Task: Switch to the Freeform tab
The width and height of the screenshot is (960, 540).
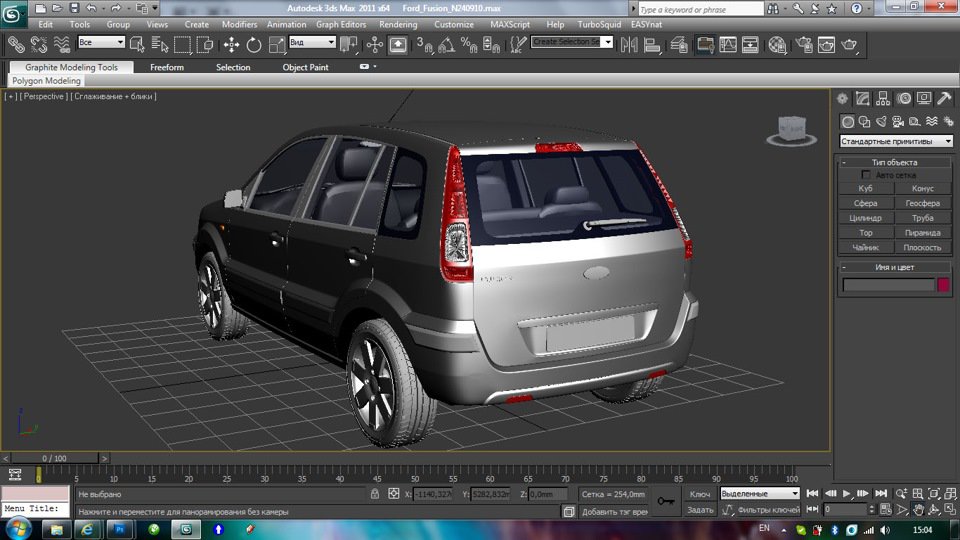Action: [x=167, y=67]
